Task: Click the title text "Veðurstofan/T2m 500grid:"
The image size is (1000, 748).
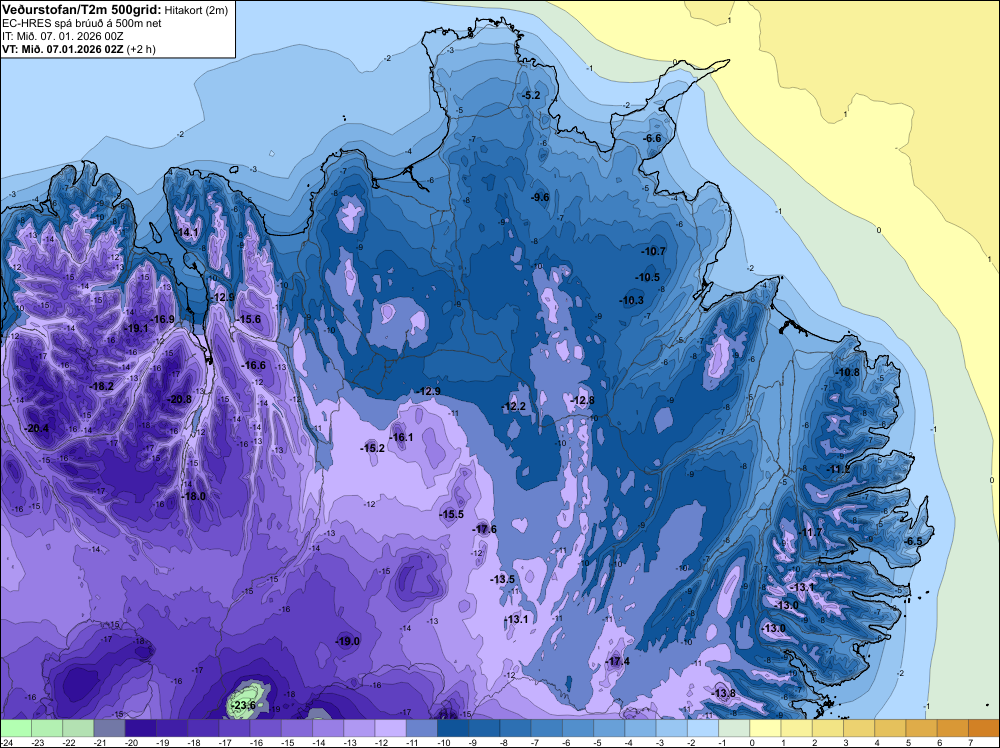Action: (x=82, y=10)
